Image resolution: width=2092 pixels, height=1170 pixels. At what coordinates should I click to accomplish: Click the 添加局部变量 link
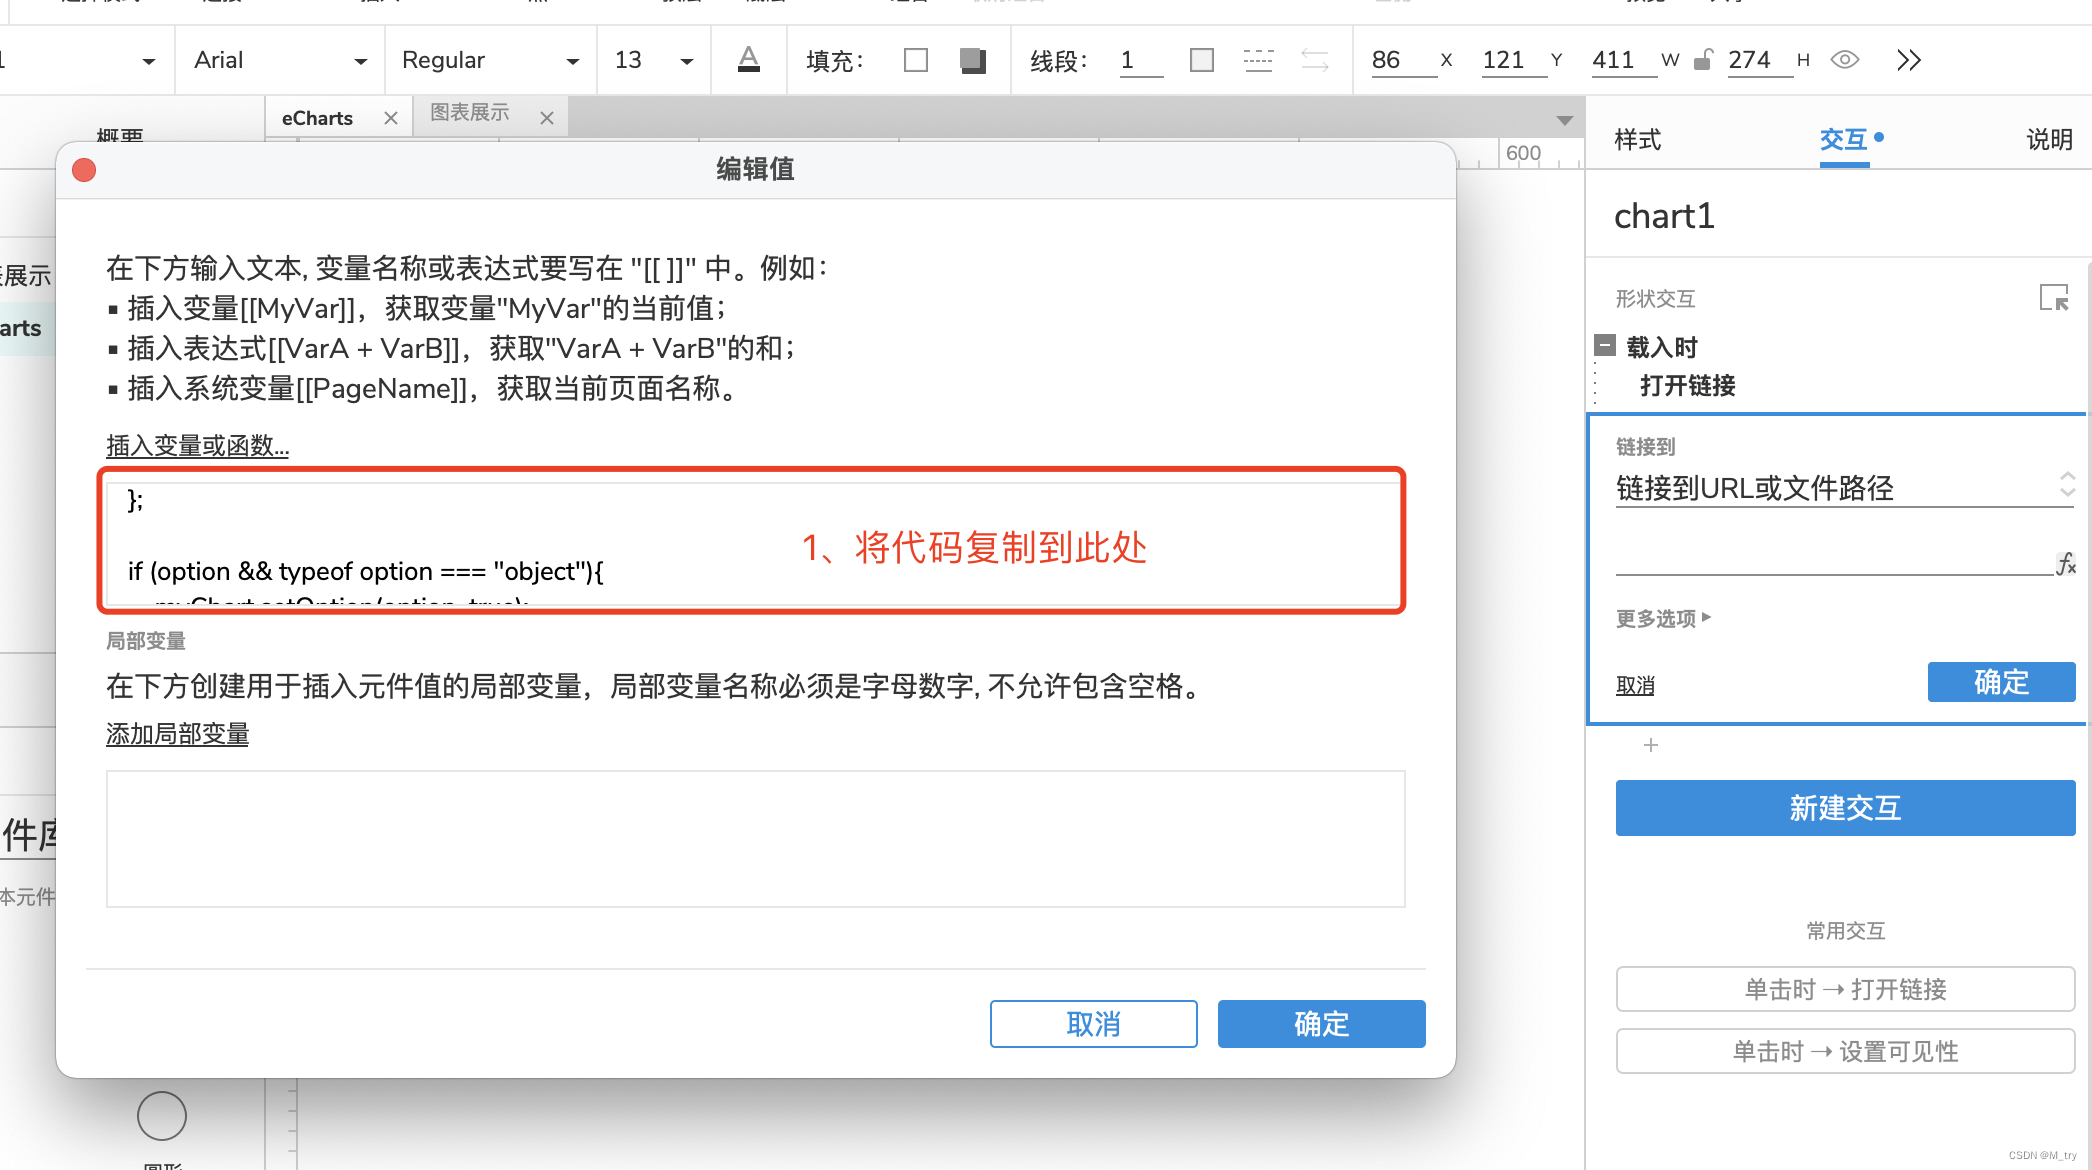[177, 734]
